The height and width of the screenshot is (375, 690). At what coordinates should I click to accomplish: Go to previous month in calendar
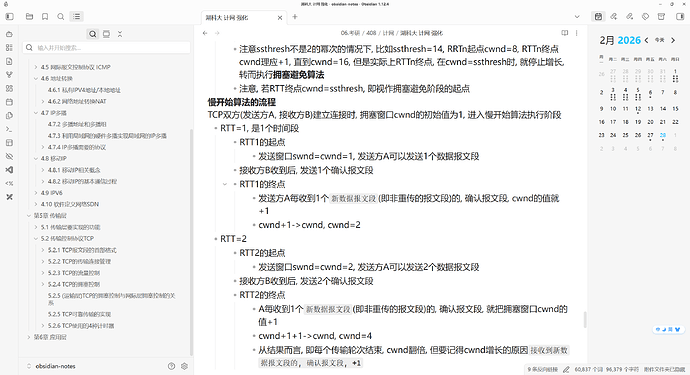point(646,40)
